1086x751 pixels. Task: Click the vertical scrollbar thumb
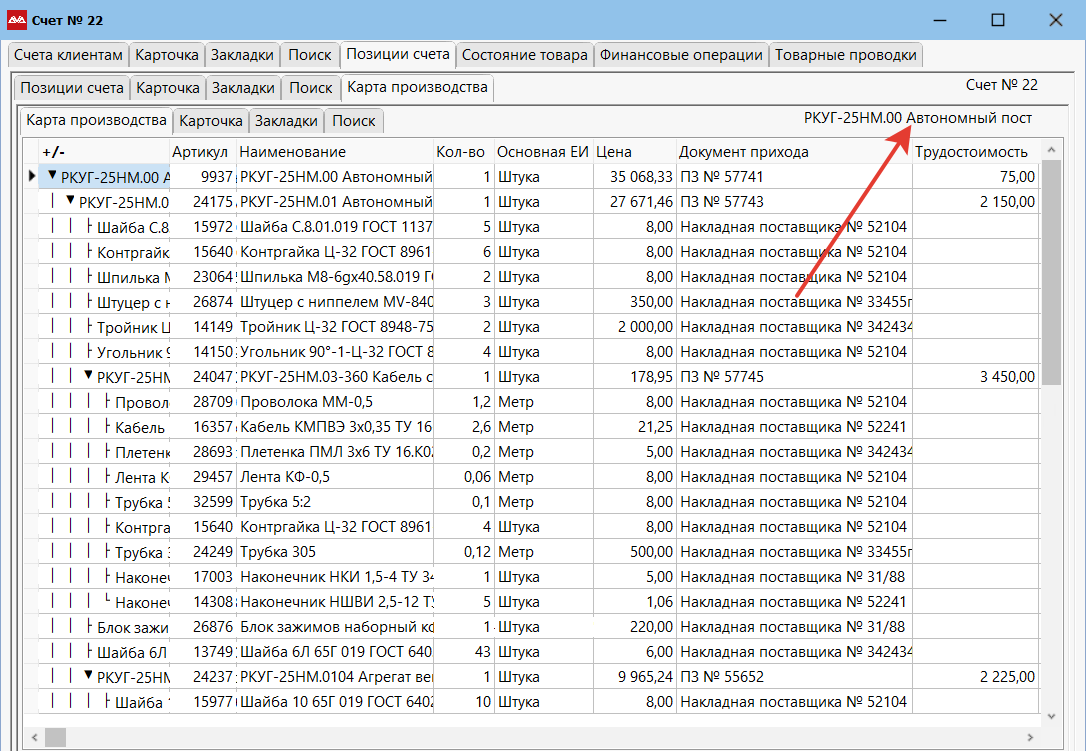(x=1050, y=272)
